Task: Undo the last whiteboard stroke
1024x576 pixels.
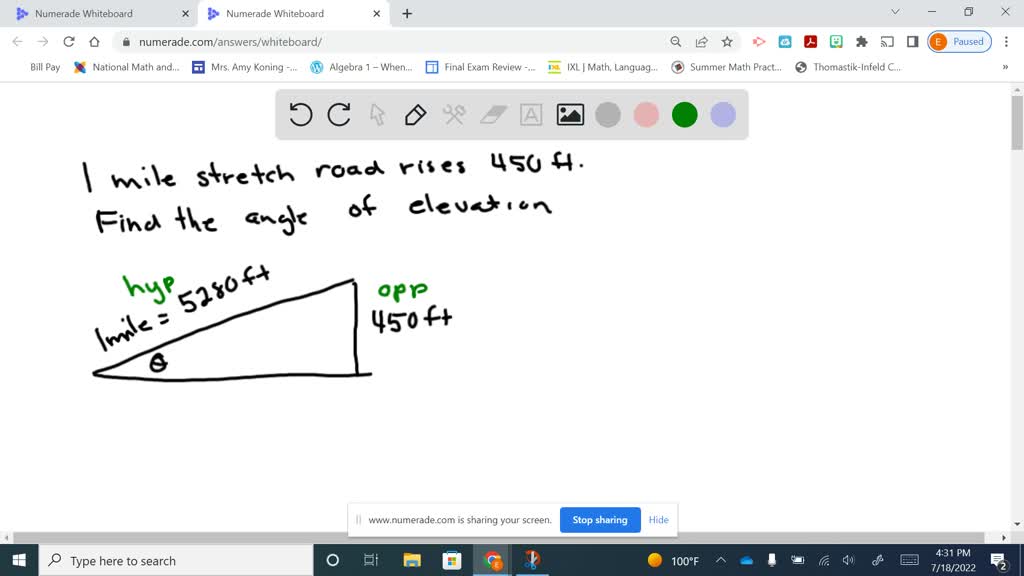Action: pyautogui.click(x=300, y=114)
